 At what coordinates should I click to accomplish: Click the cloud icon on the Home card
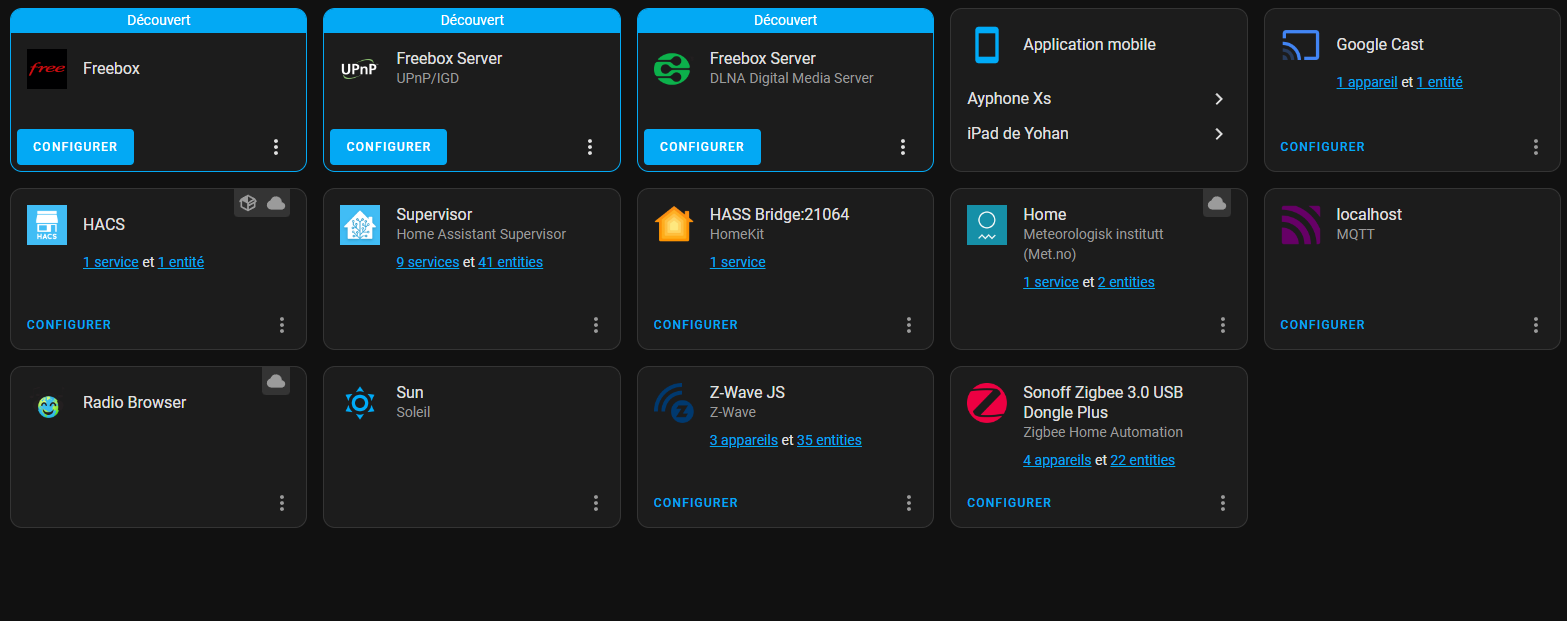1217,203
